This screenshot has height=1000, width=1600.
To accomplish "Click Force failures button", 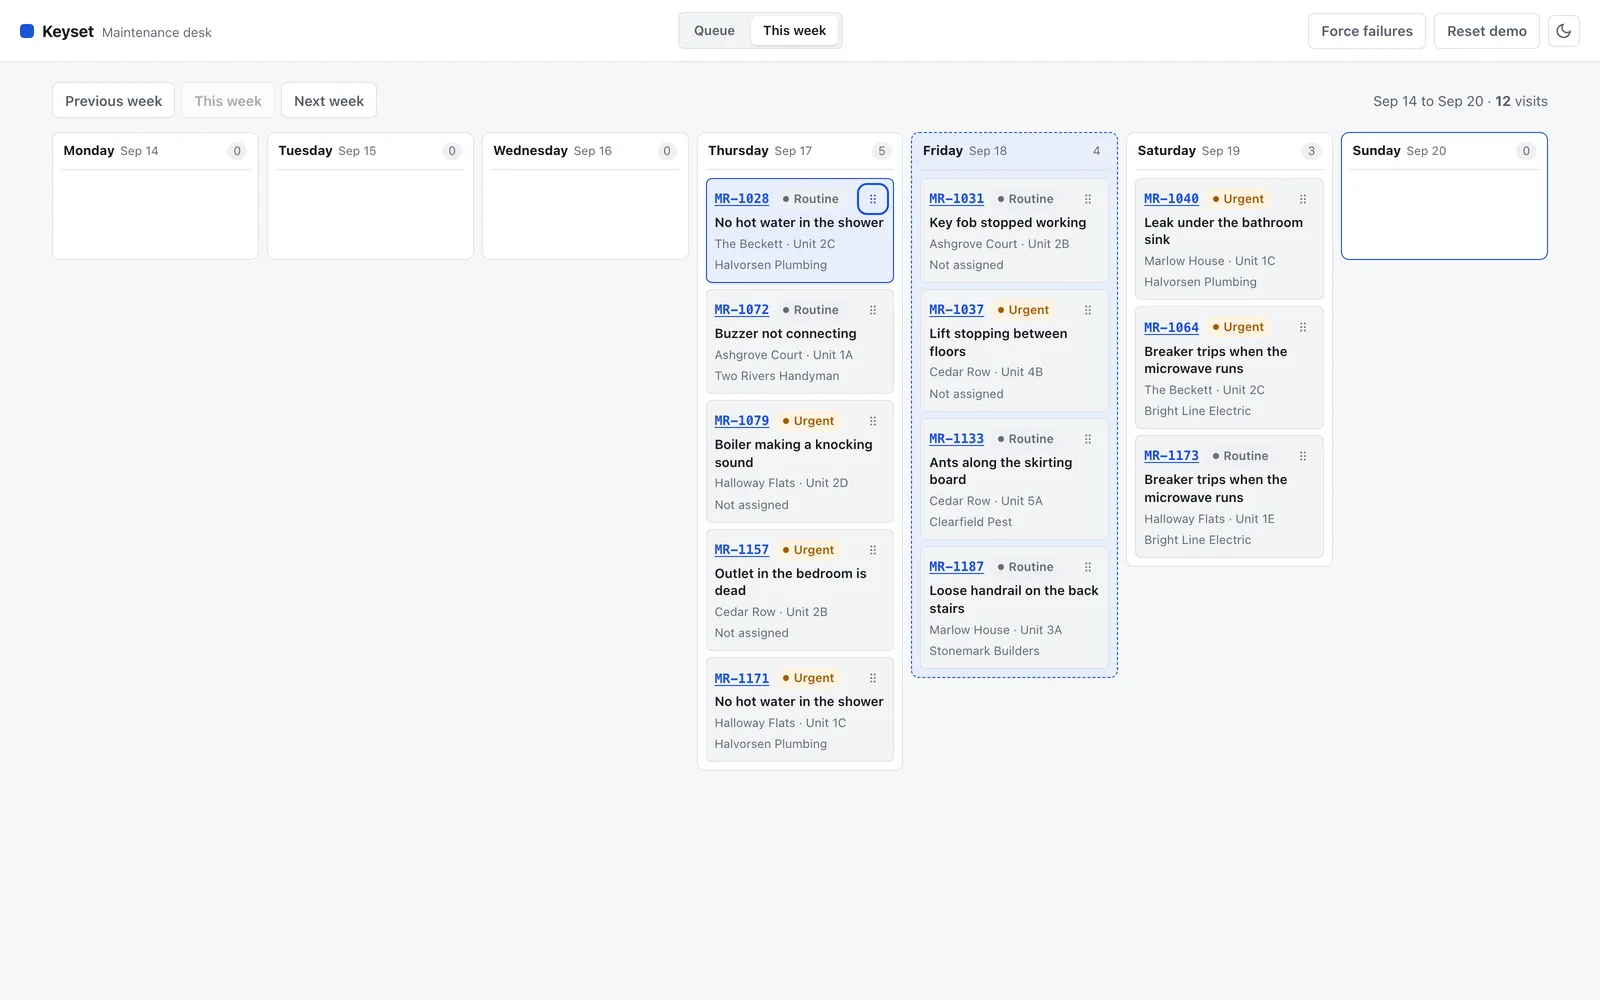I will pos(1367,31).
